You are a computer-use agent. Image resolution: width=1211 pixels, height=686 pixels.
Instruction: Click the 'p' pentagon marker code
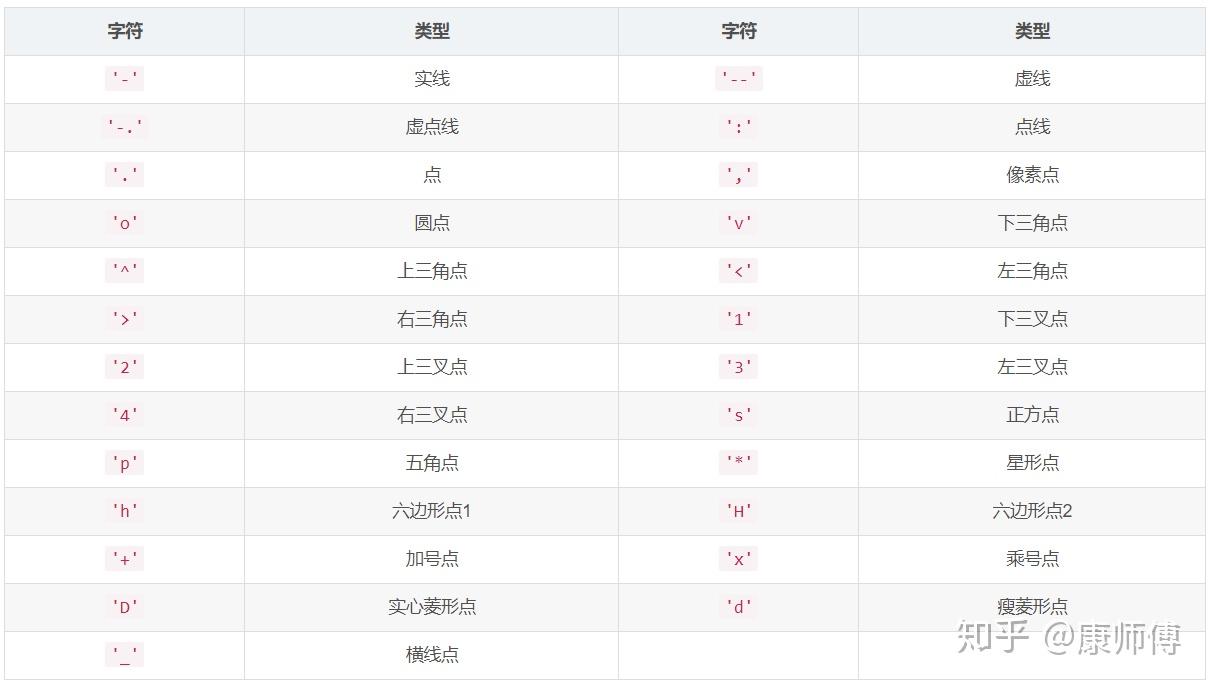tap(125, 463)
